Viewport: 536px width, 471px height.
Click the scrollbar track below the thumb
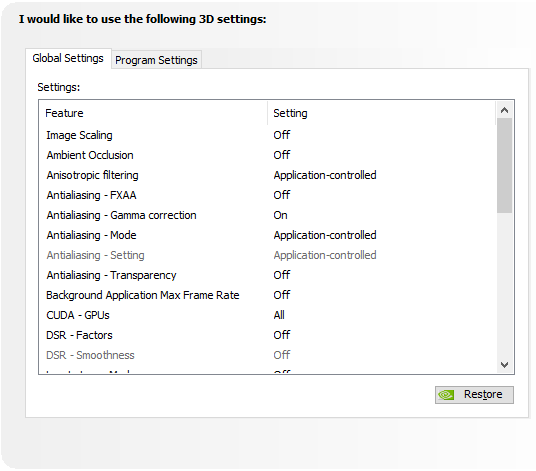(504, 285)
